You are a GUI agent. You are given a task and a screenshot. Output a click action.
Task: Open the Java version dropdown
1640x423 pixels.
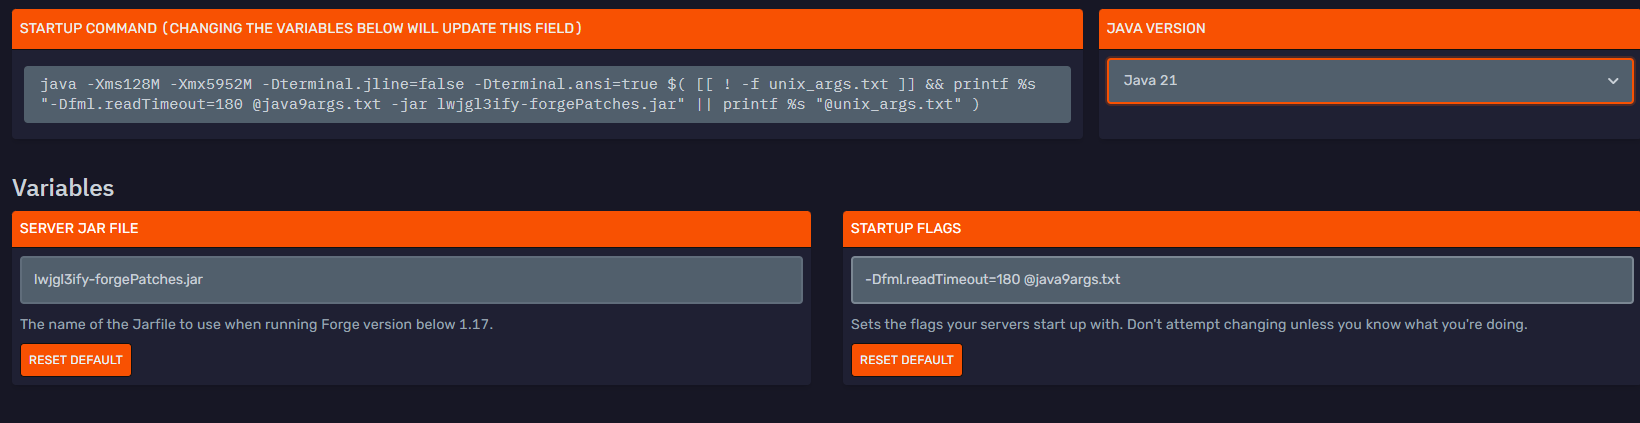[x=1368, y=81]
